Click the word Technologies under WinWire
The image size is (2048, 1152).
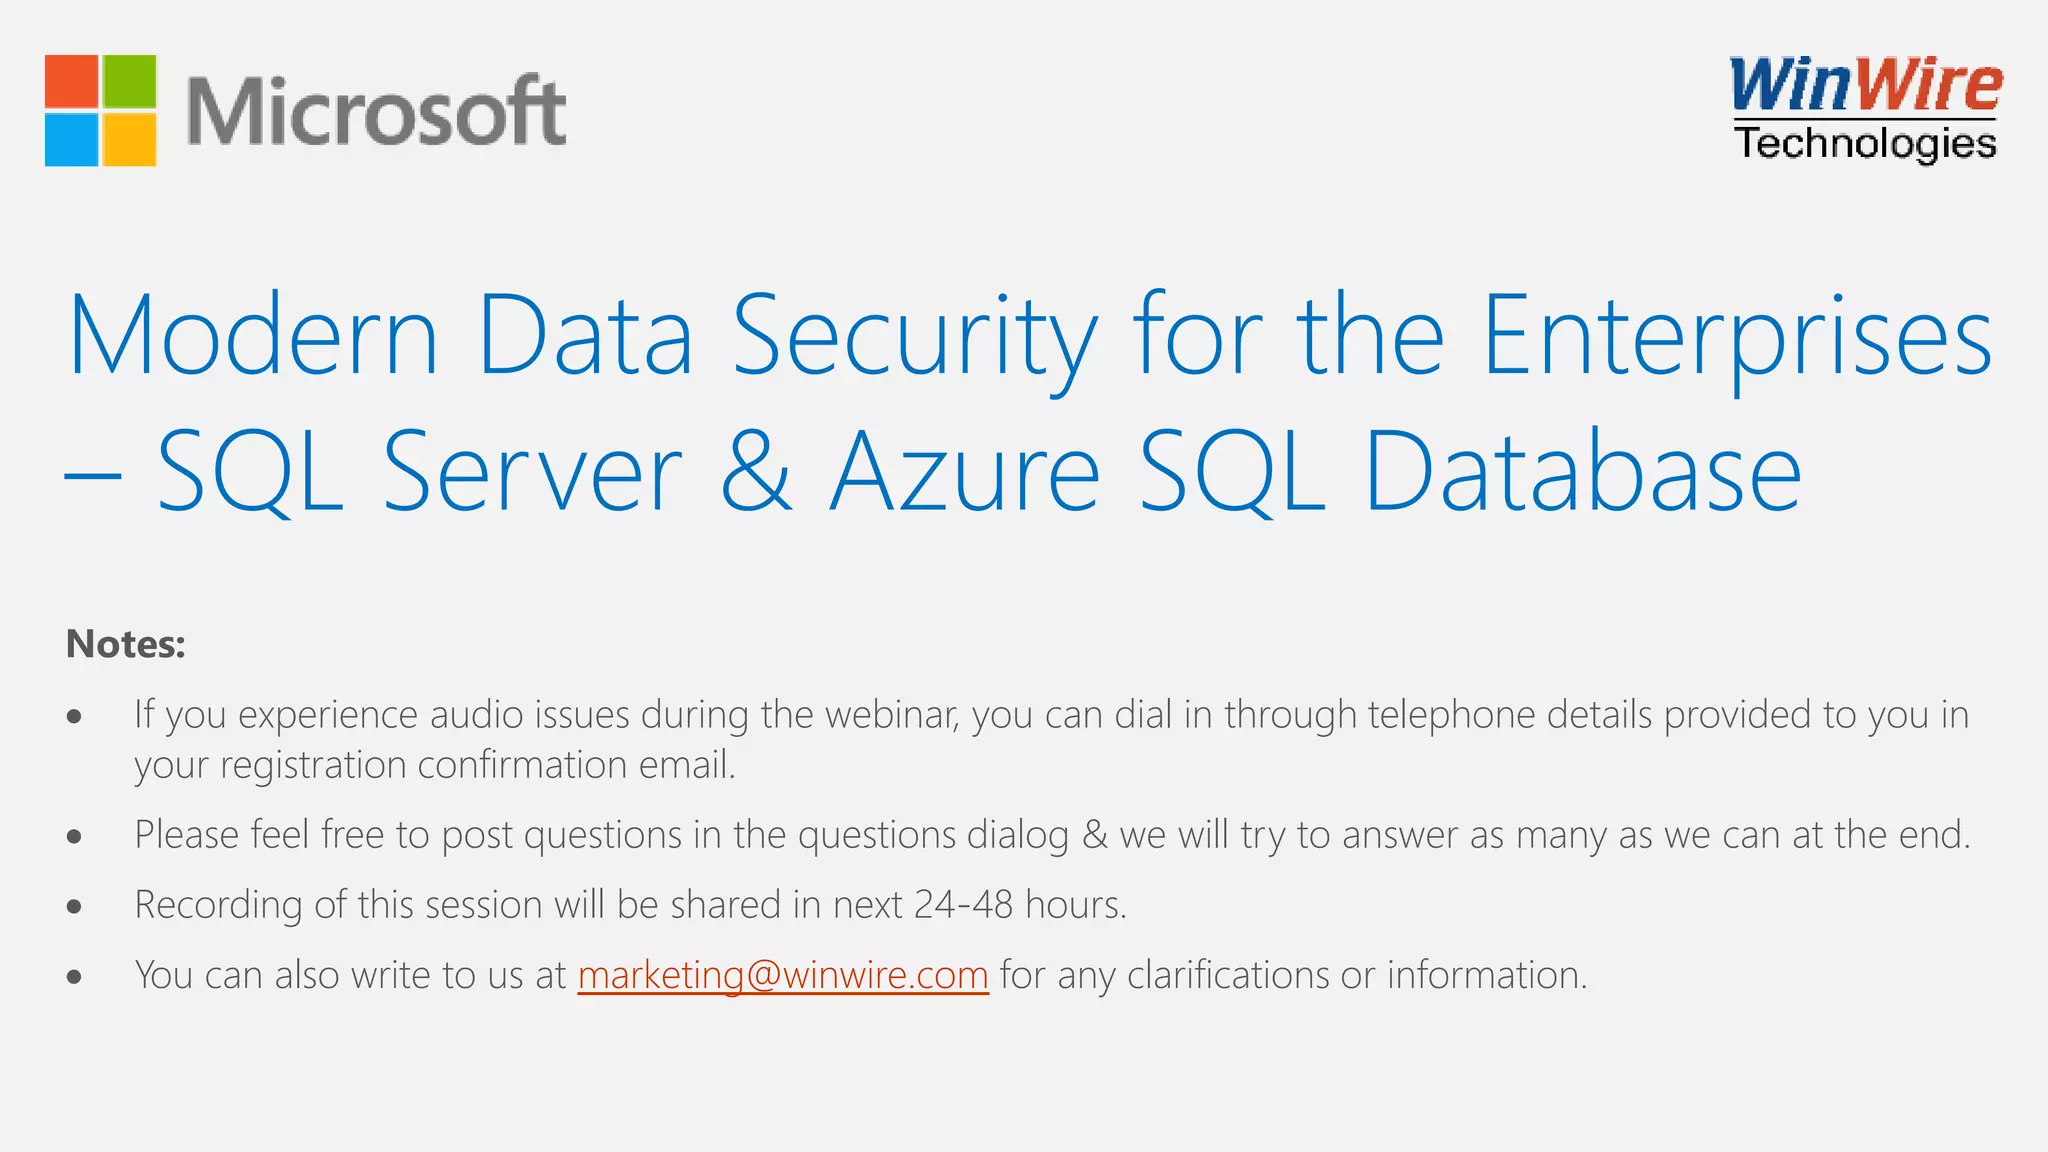coord(1865,143)
